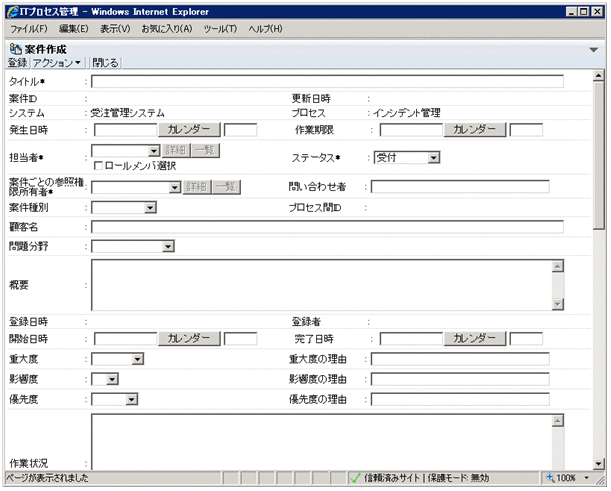
Task: Toggle the ロールメンバ選択 checkbox
Action: [98, 166]
